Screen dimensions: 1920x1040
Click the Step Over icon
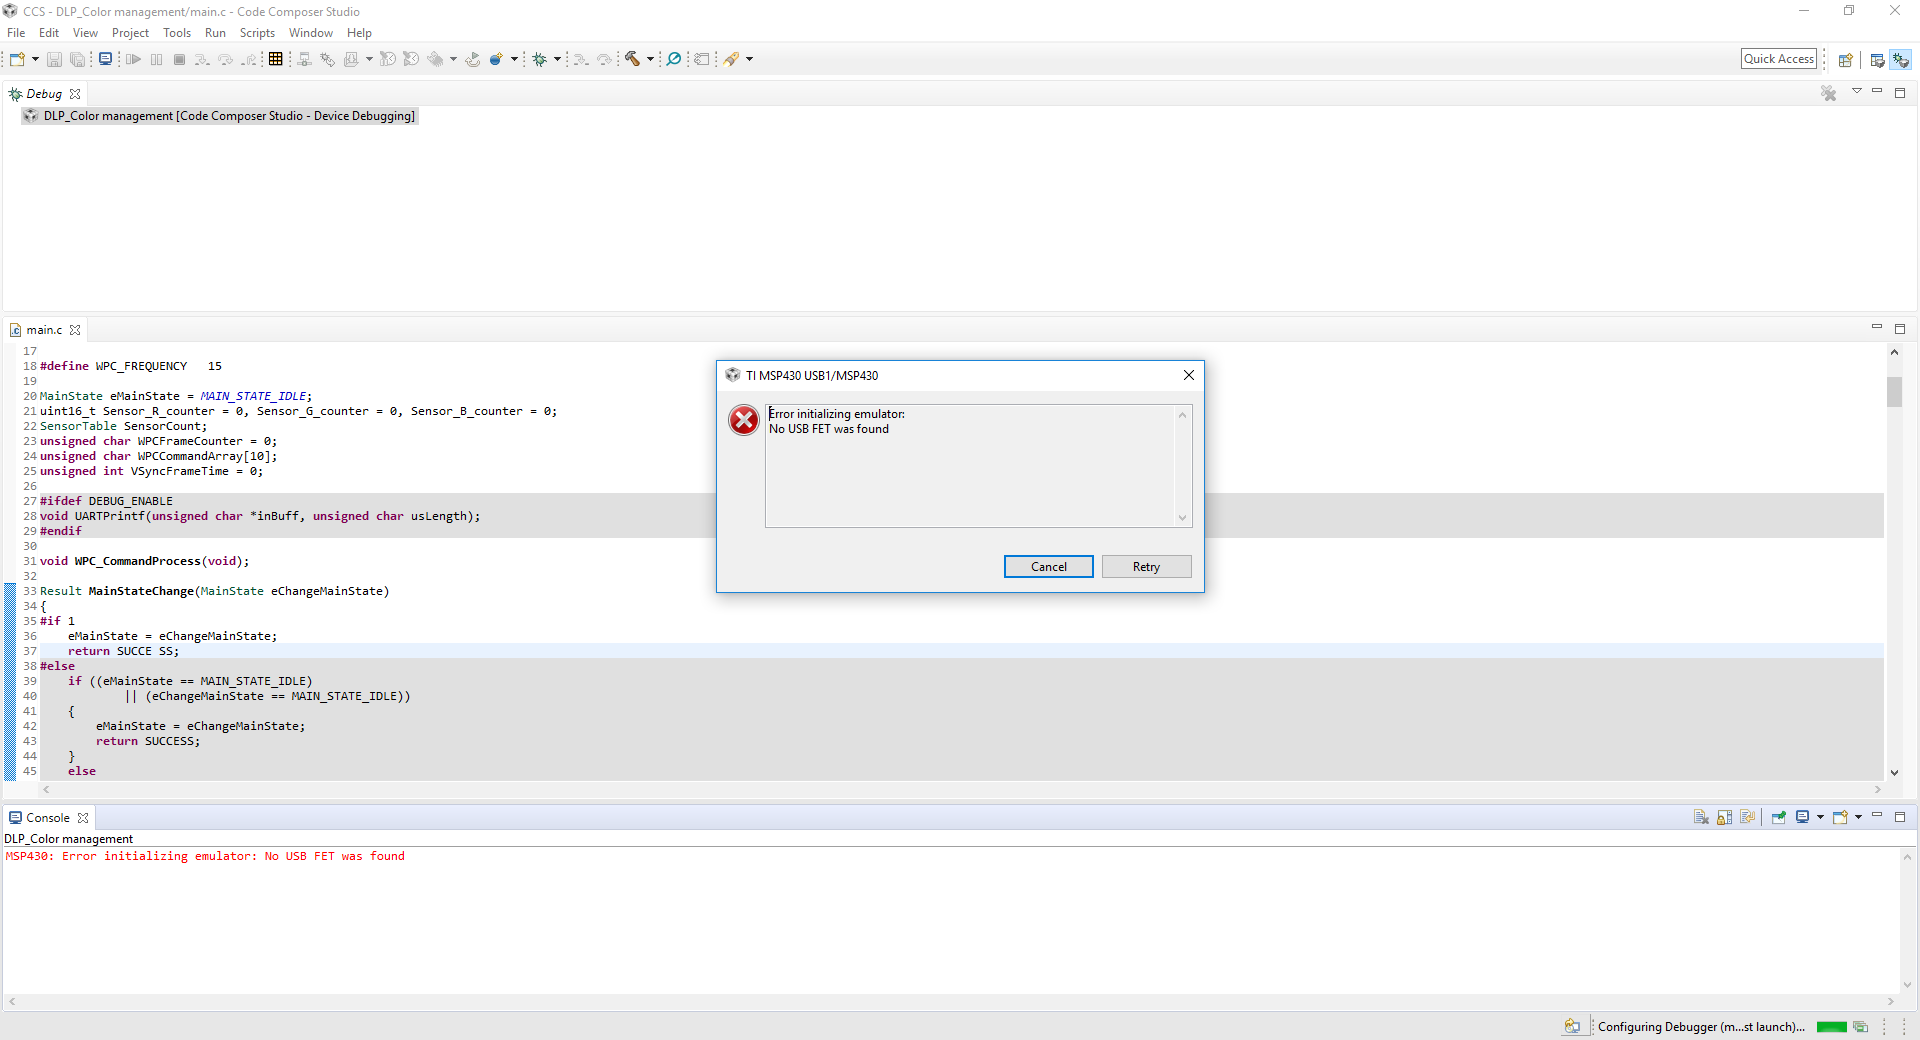[x=225, y=59]
